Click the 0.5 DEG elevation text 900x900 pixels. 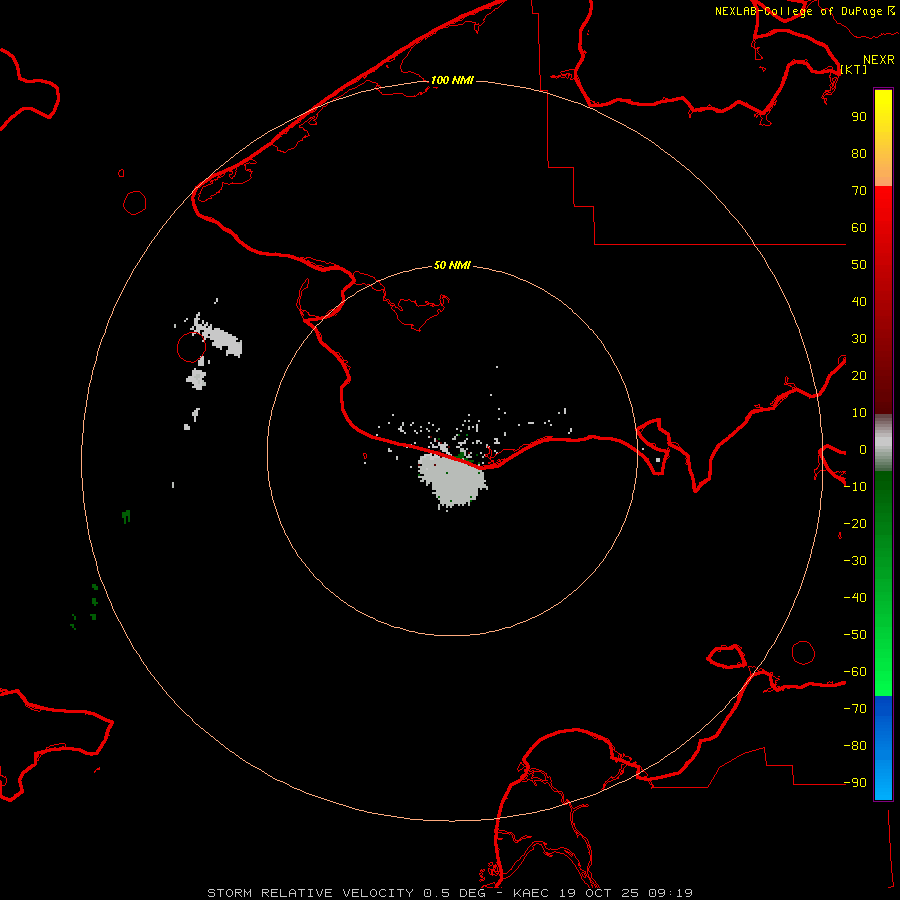point(454,893)
